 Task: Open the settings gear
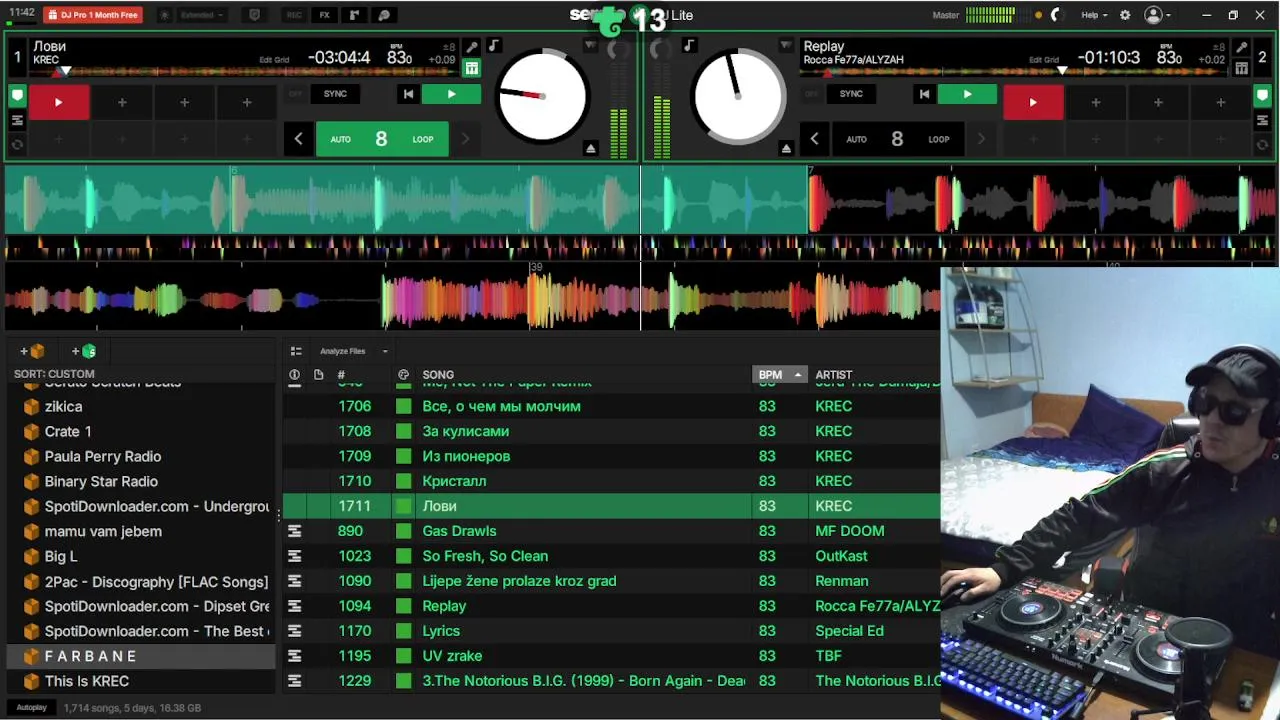click(x=1125, y=15)
